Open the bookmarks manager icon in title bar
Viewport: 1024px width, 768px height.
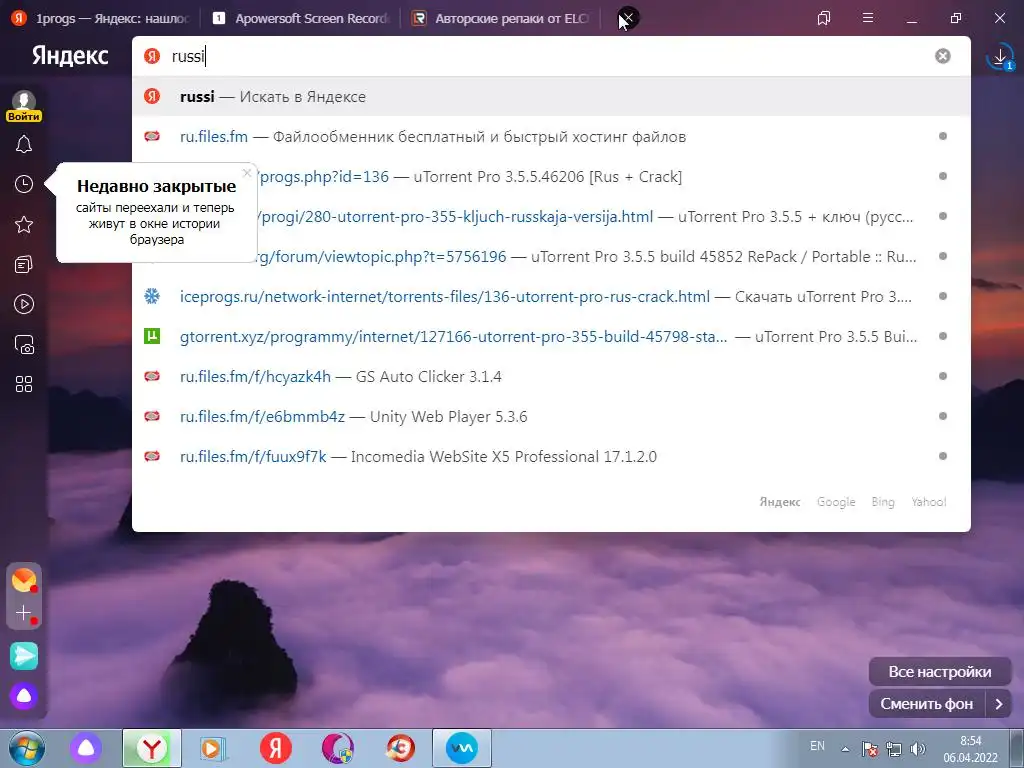824,18
